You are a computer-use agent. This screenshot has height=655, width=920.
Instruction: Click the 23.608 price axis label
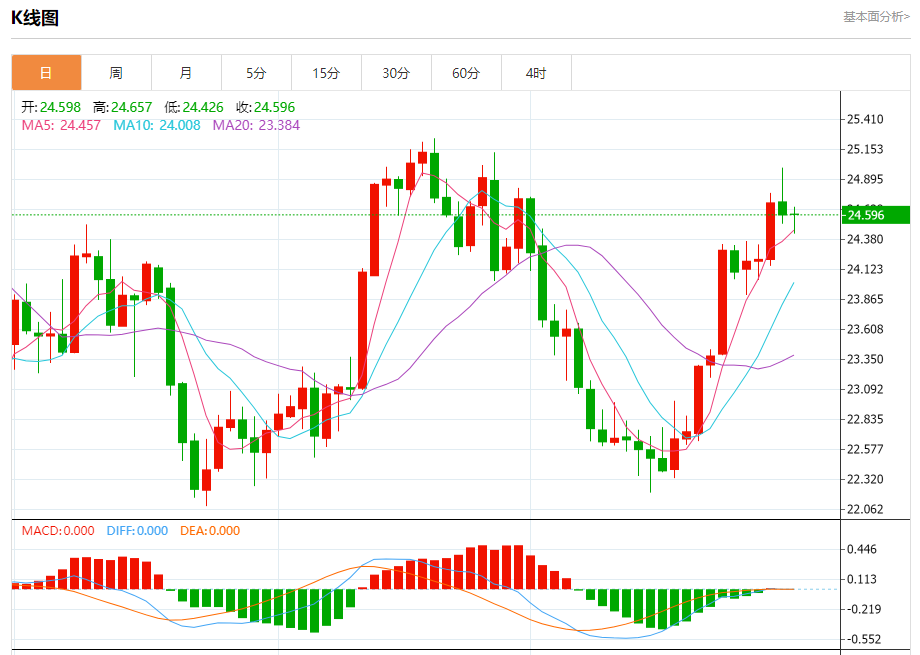(x=865, y=329)
